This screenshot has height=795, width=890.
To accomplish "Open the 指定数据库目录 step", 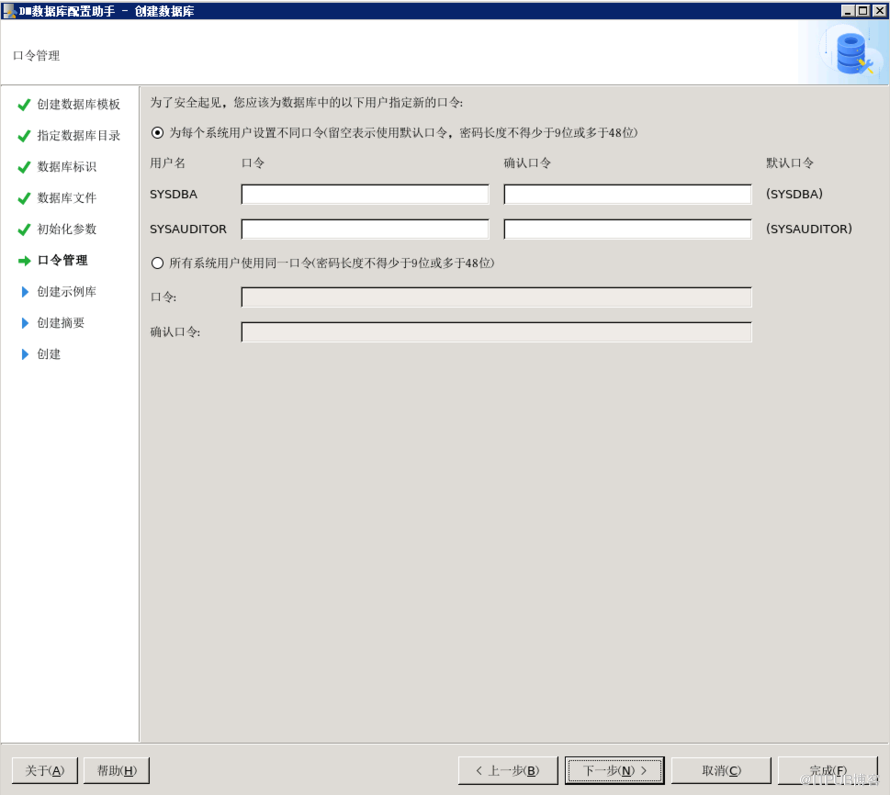I will [x=78, y=136].
